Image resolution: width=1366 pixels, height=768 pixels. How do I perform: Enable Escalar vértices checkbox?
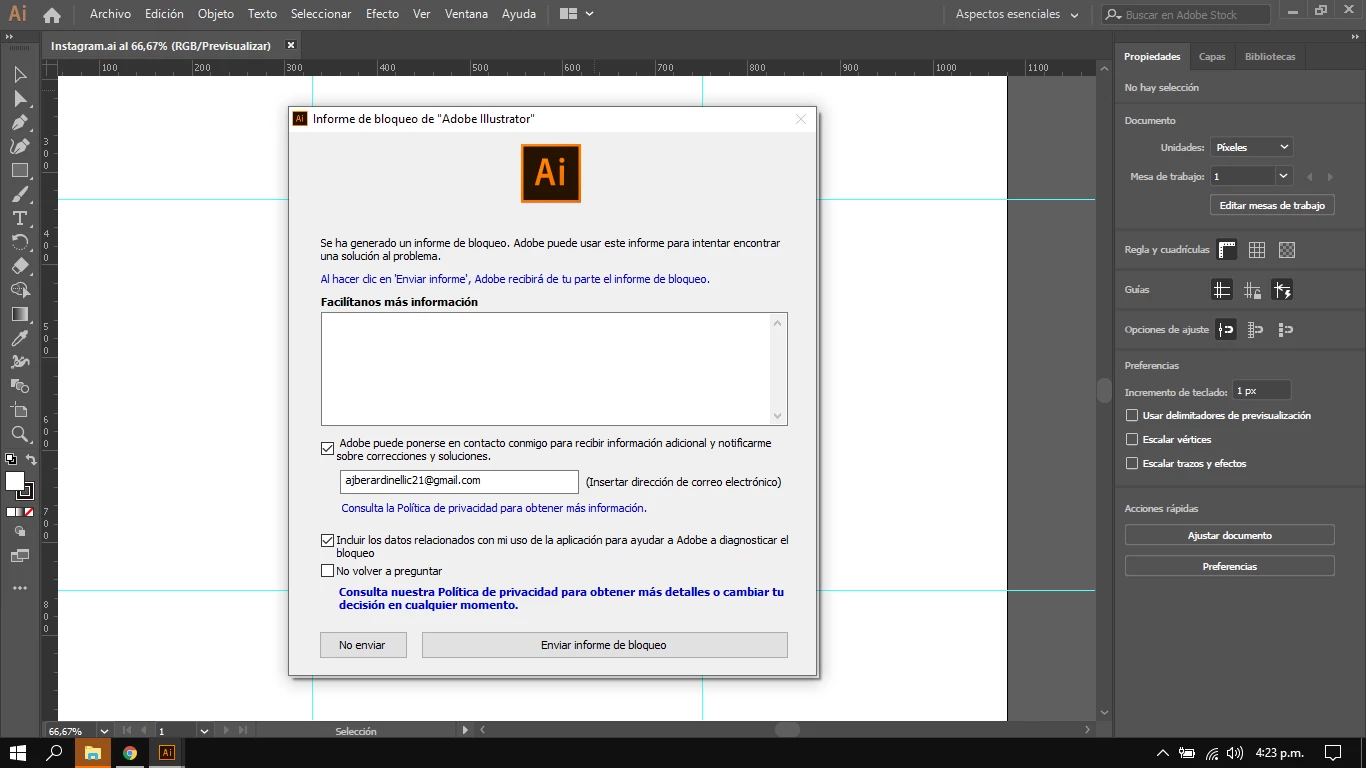coord(1132,439)
